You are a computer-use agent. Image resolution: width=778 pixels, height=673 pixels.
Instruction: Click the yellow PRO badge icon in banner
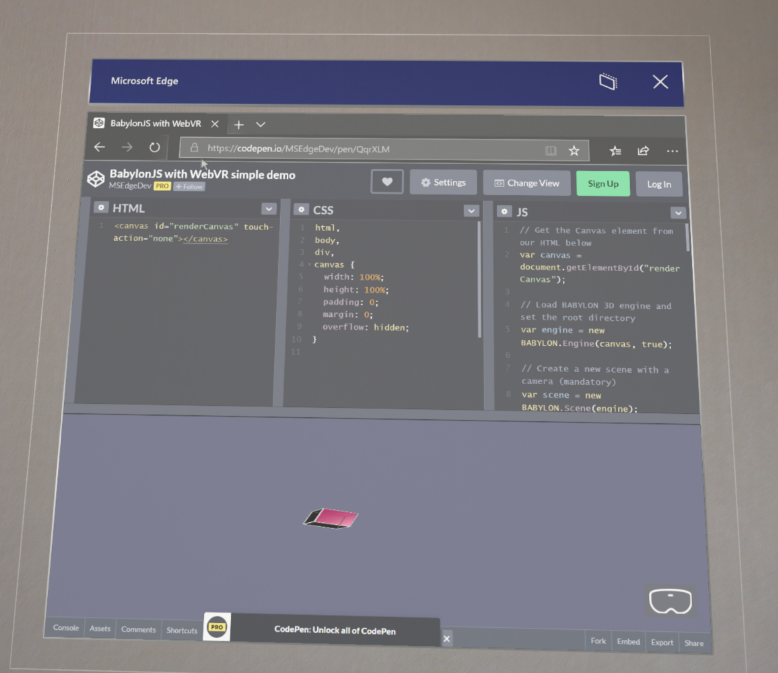pos(217,627)
